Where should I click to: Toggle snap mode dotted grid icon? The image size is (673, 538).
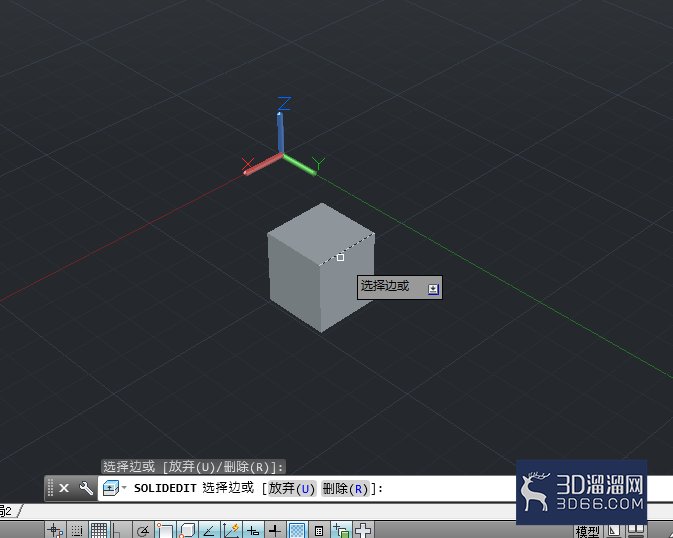click(77, 531)
